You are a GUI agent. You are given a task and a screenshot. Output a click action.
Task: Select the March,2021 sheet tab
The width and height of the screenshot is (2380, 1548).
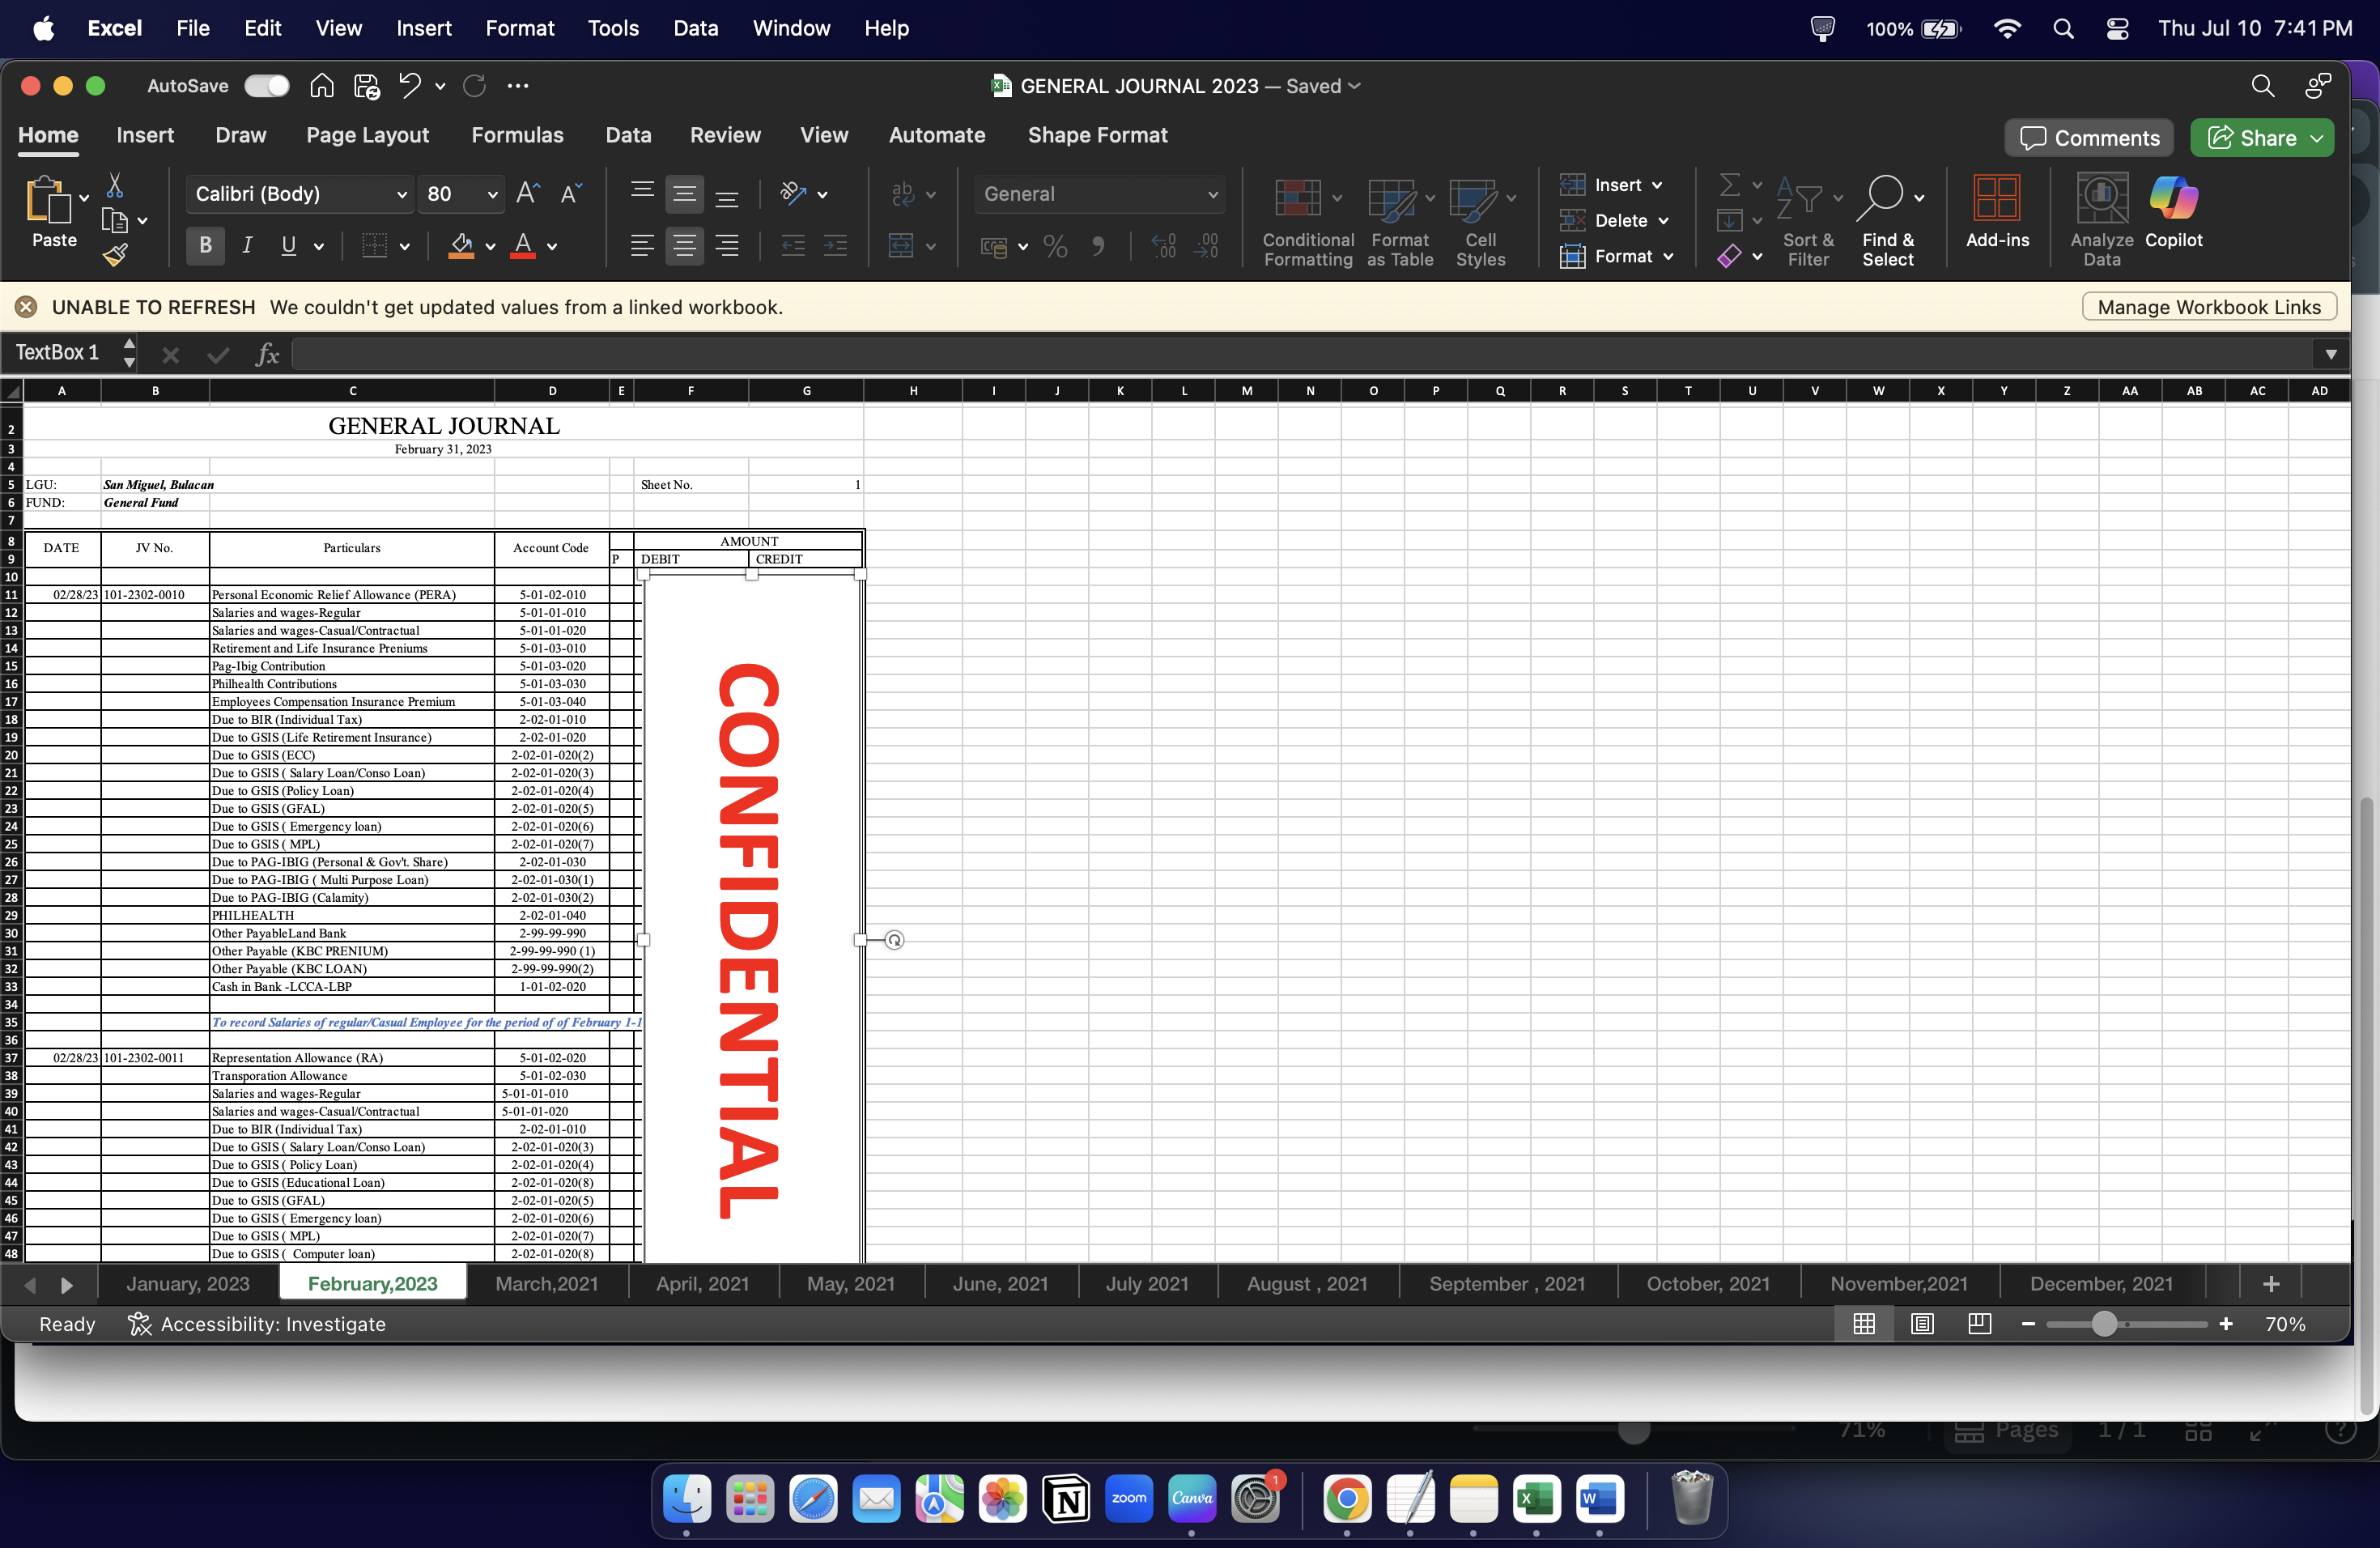point(546,1284)
